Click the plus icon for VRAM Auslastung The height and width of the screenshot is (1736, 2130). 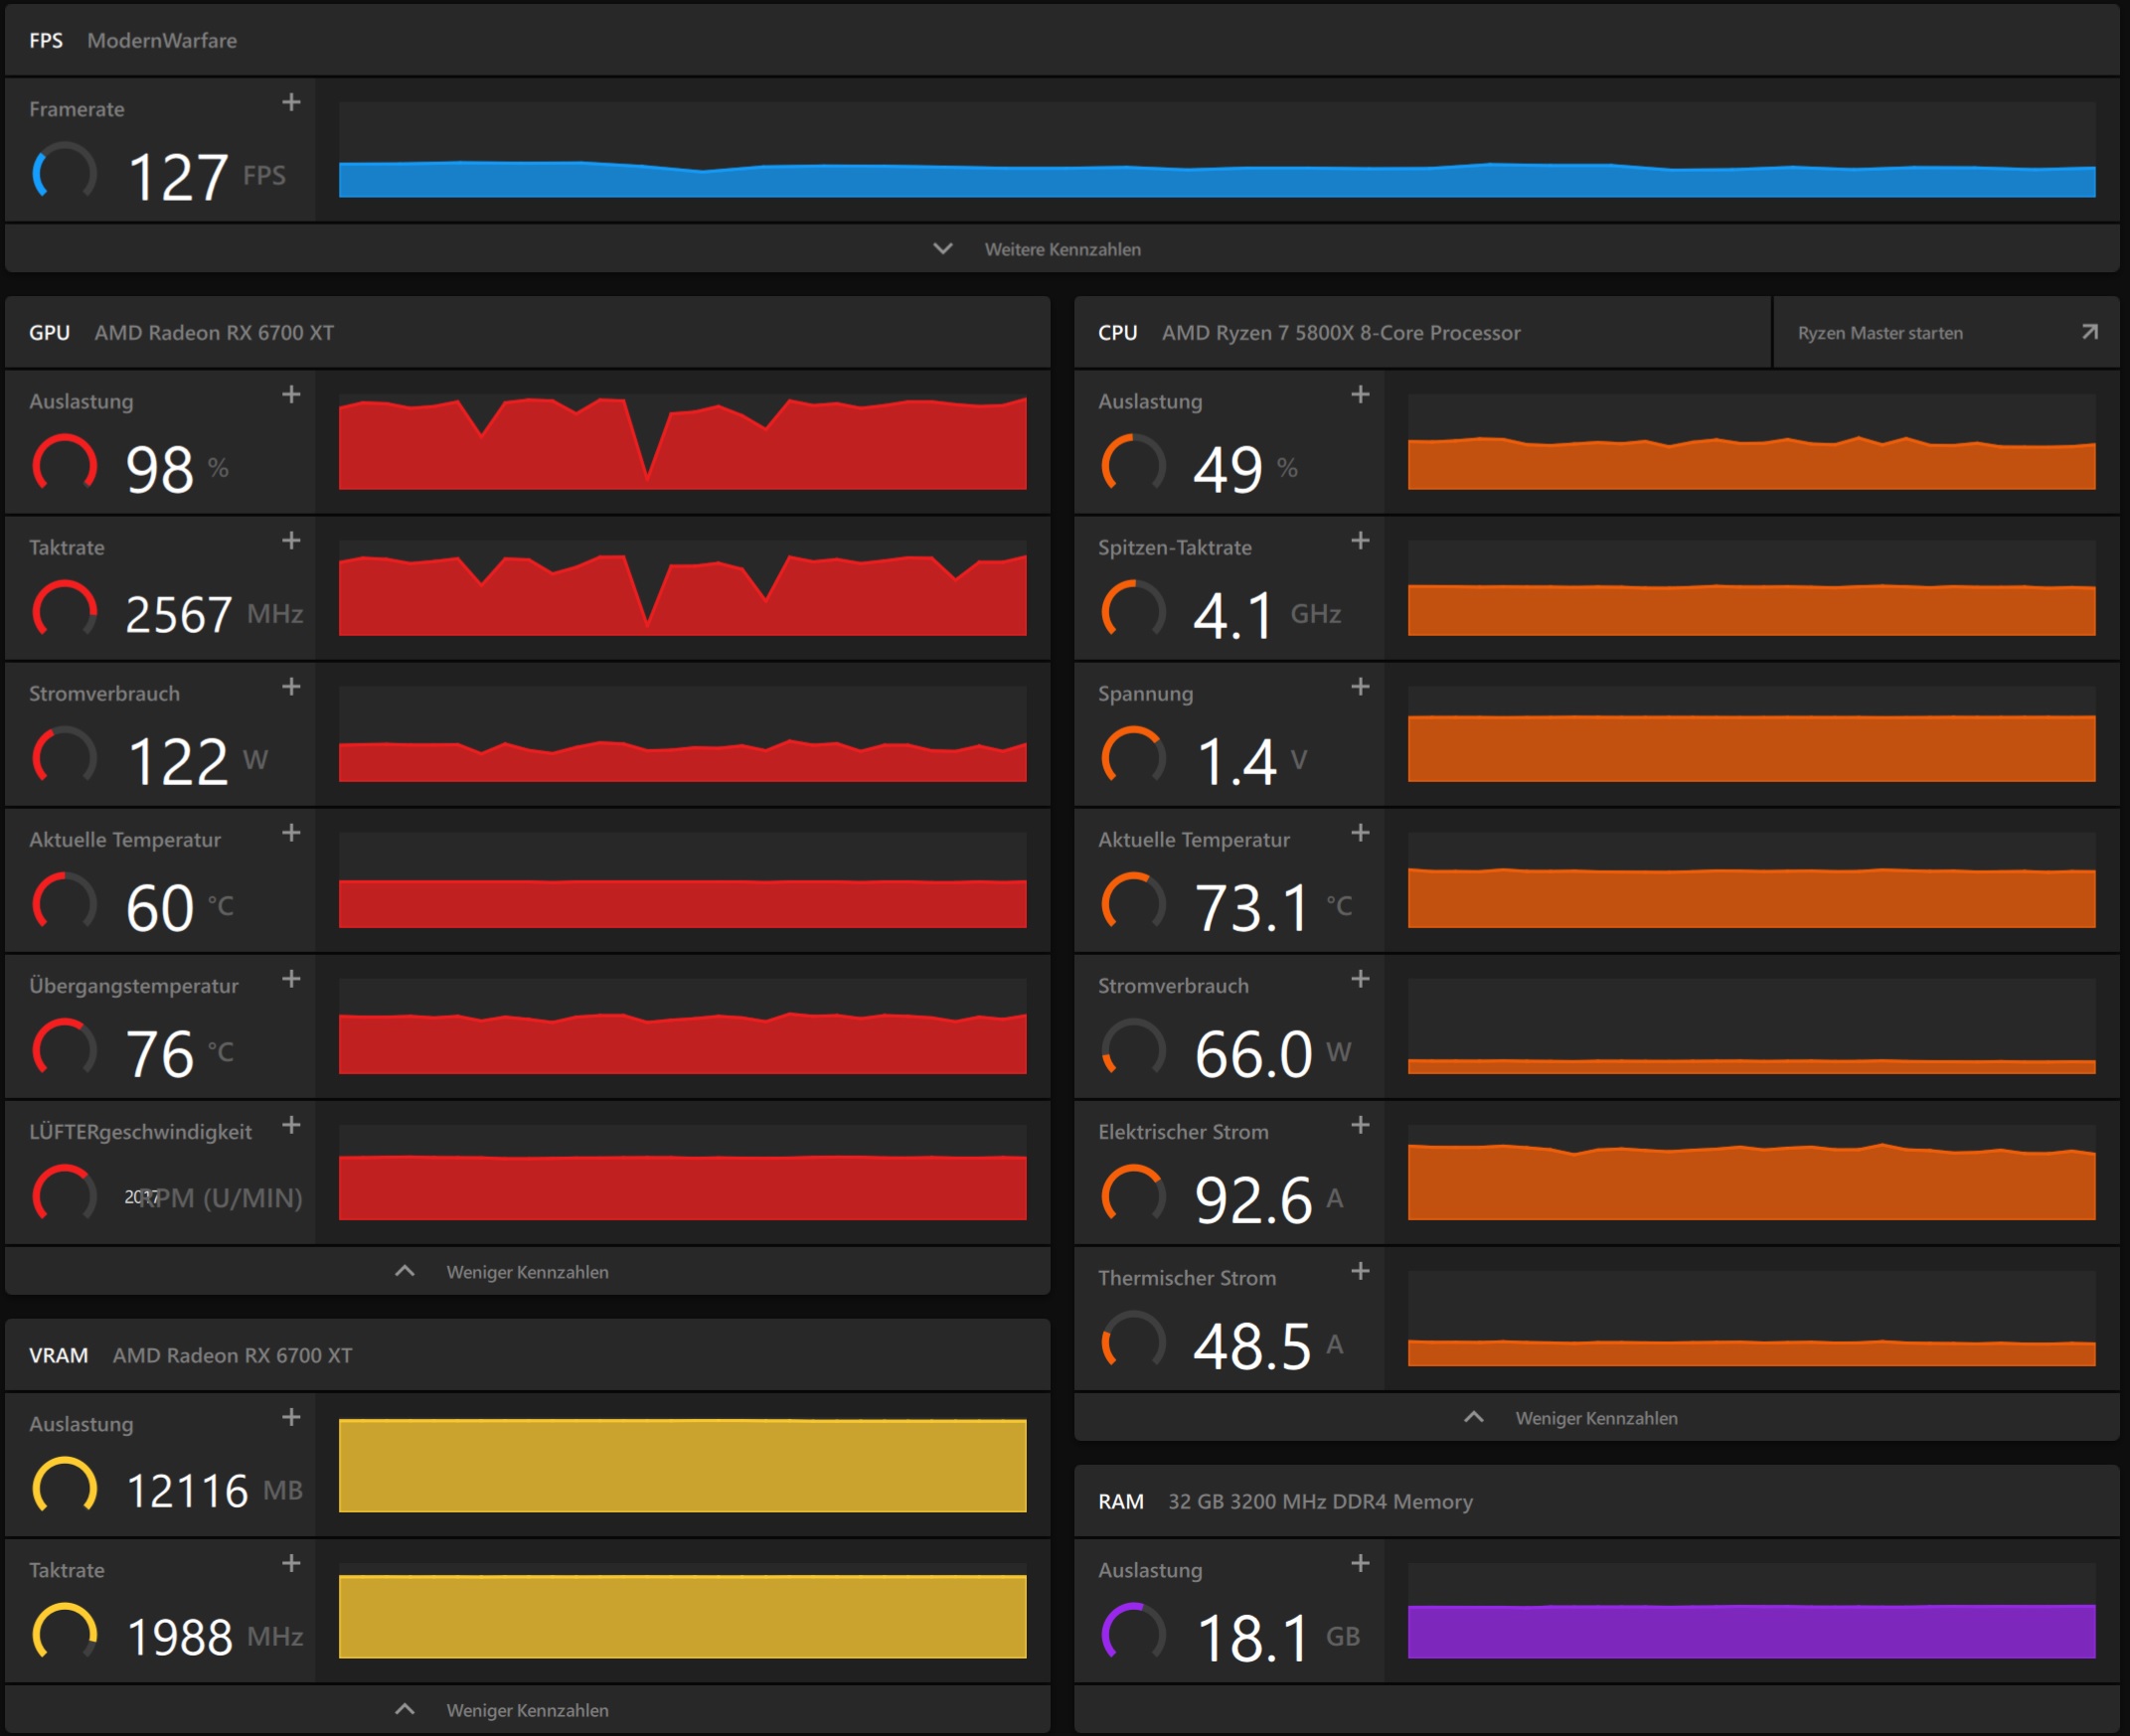(291, 1417)
